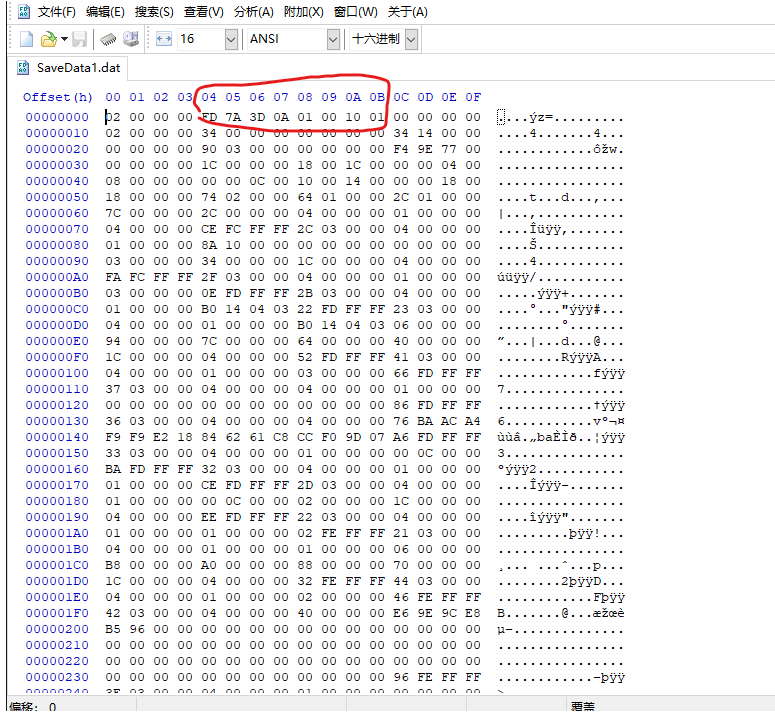Open the 编辑(E) menu

tap(106, 12)
